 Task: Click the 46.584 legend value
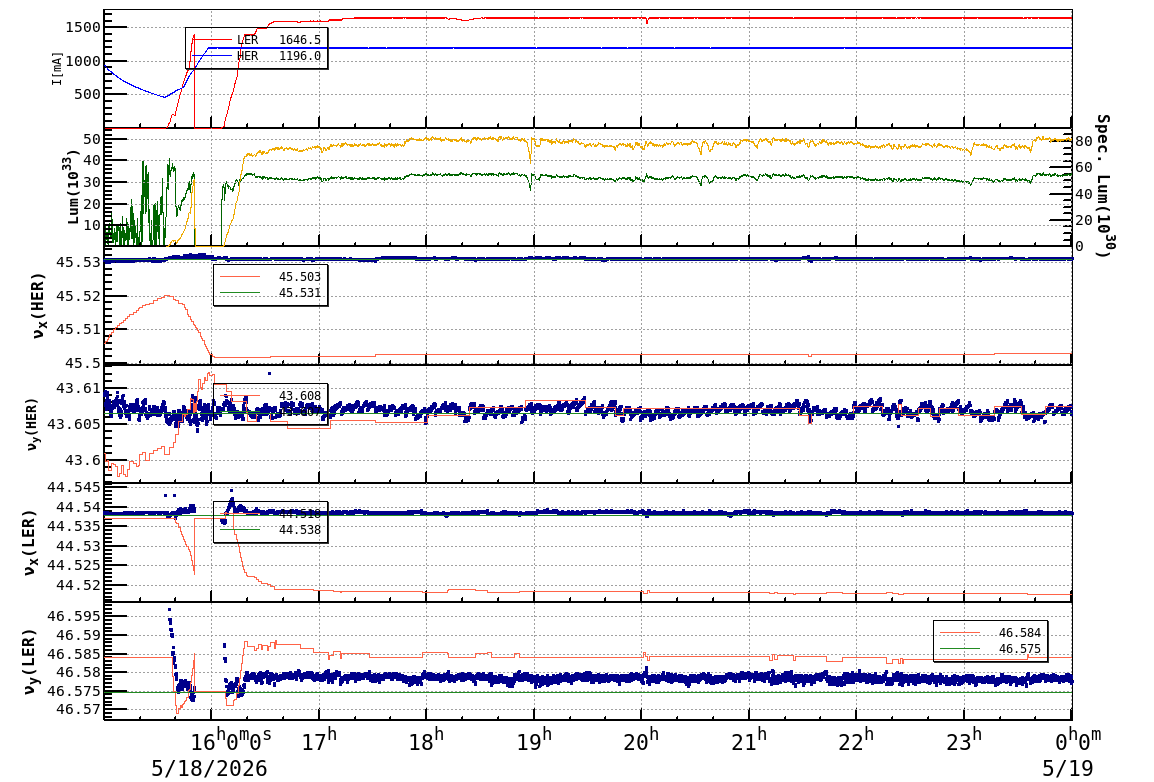pos(1019,633)
